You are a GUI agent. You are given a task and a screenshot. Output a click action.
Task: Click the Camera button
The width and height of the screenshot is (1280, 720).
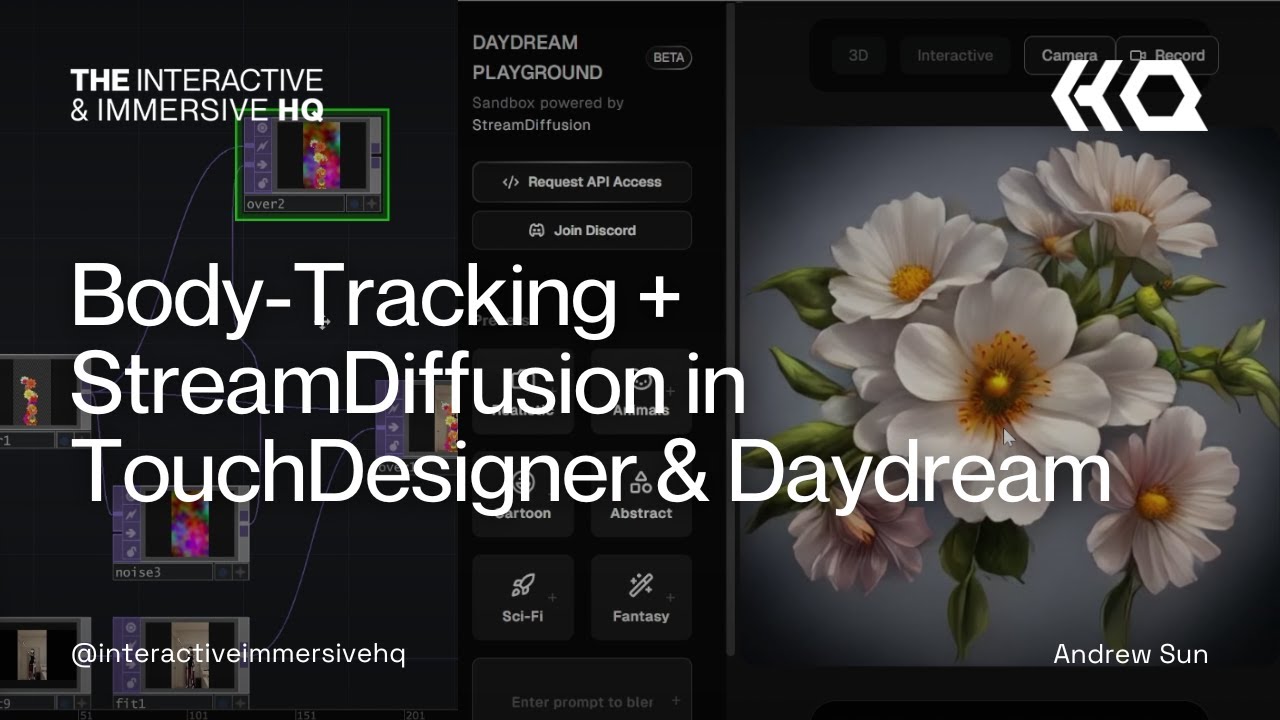(1069, 56)
